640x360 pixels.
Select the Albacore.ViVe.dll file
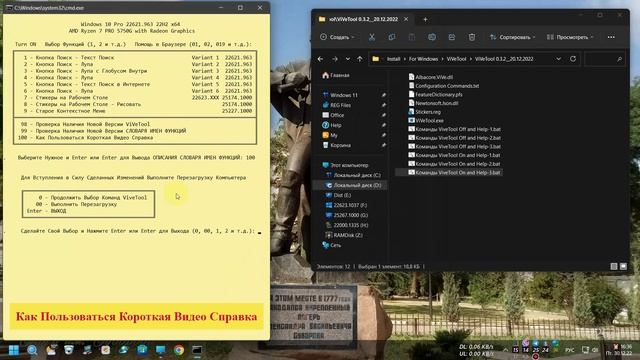point(431,77)
